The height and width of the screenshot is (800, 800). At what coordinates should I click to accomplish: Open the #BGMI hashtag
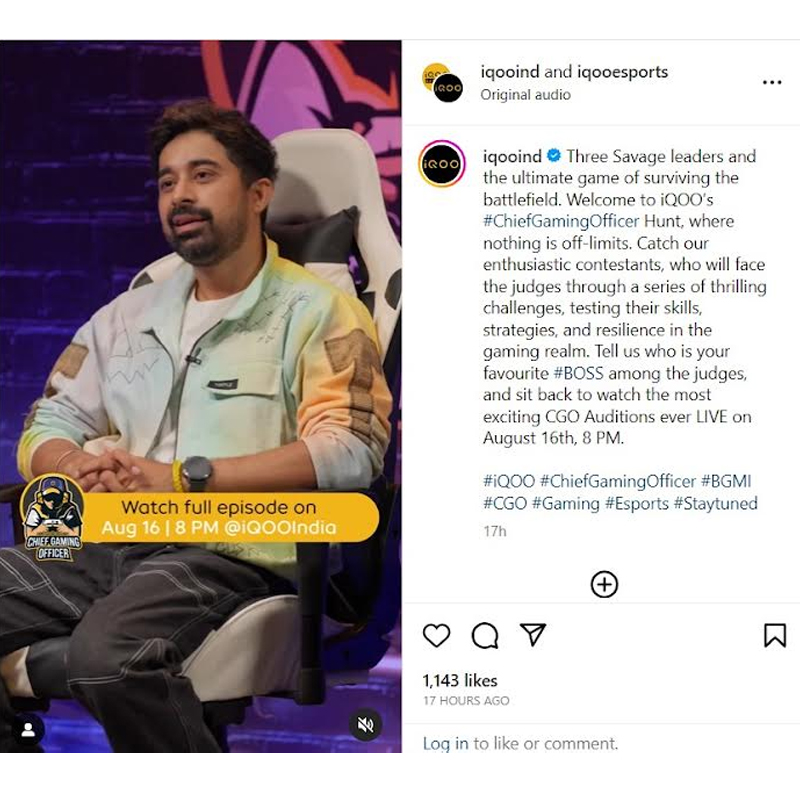click(x=726, y=481)
